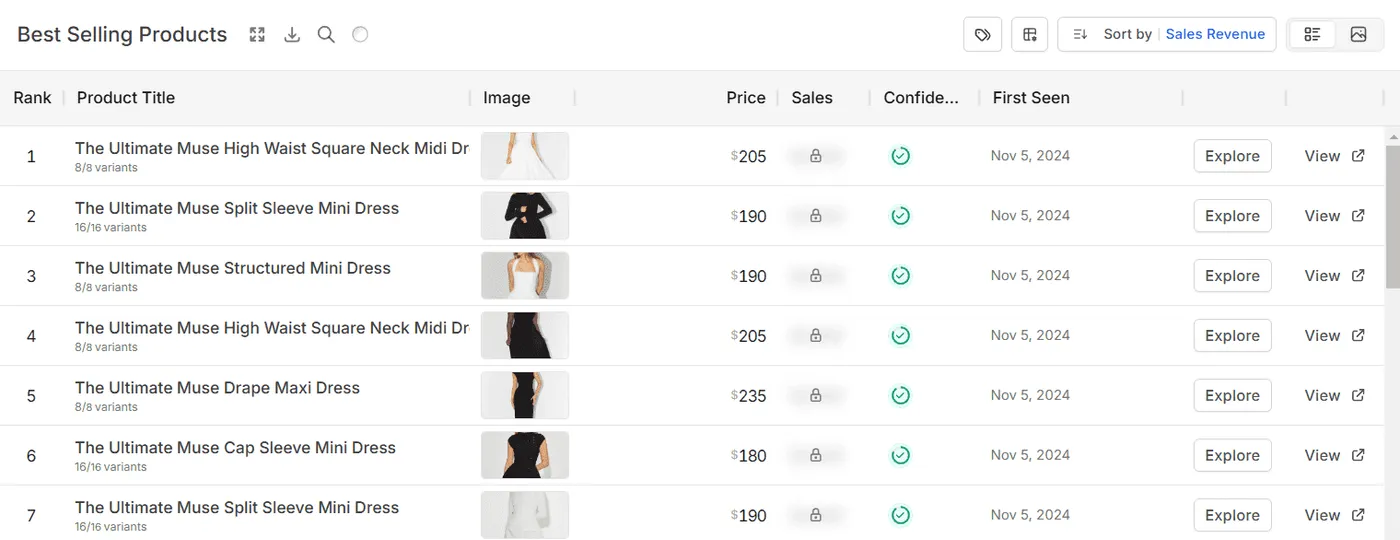
Task: Sort by the First Seen column header
Action: coord(1031,98)
